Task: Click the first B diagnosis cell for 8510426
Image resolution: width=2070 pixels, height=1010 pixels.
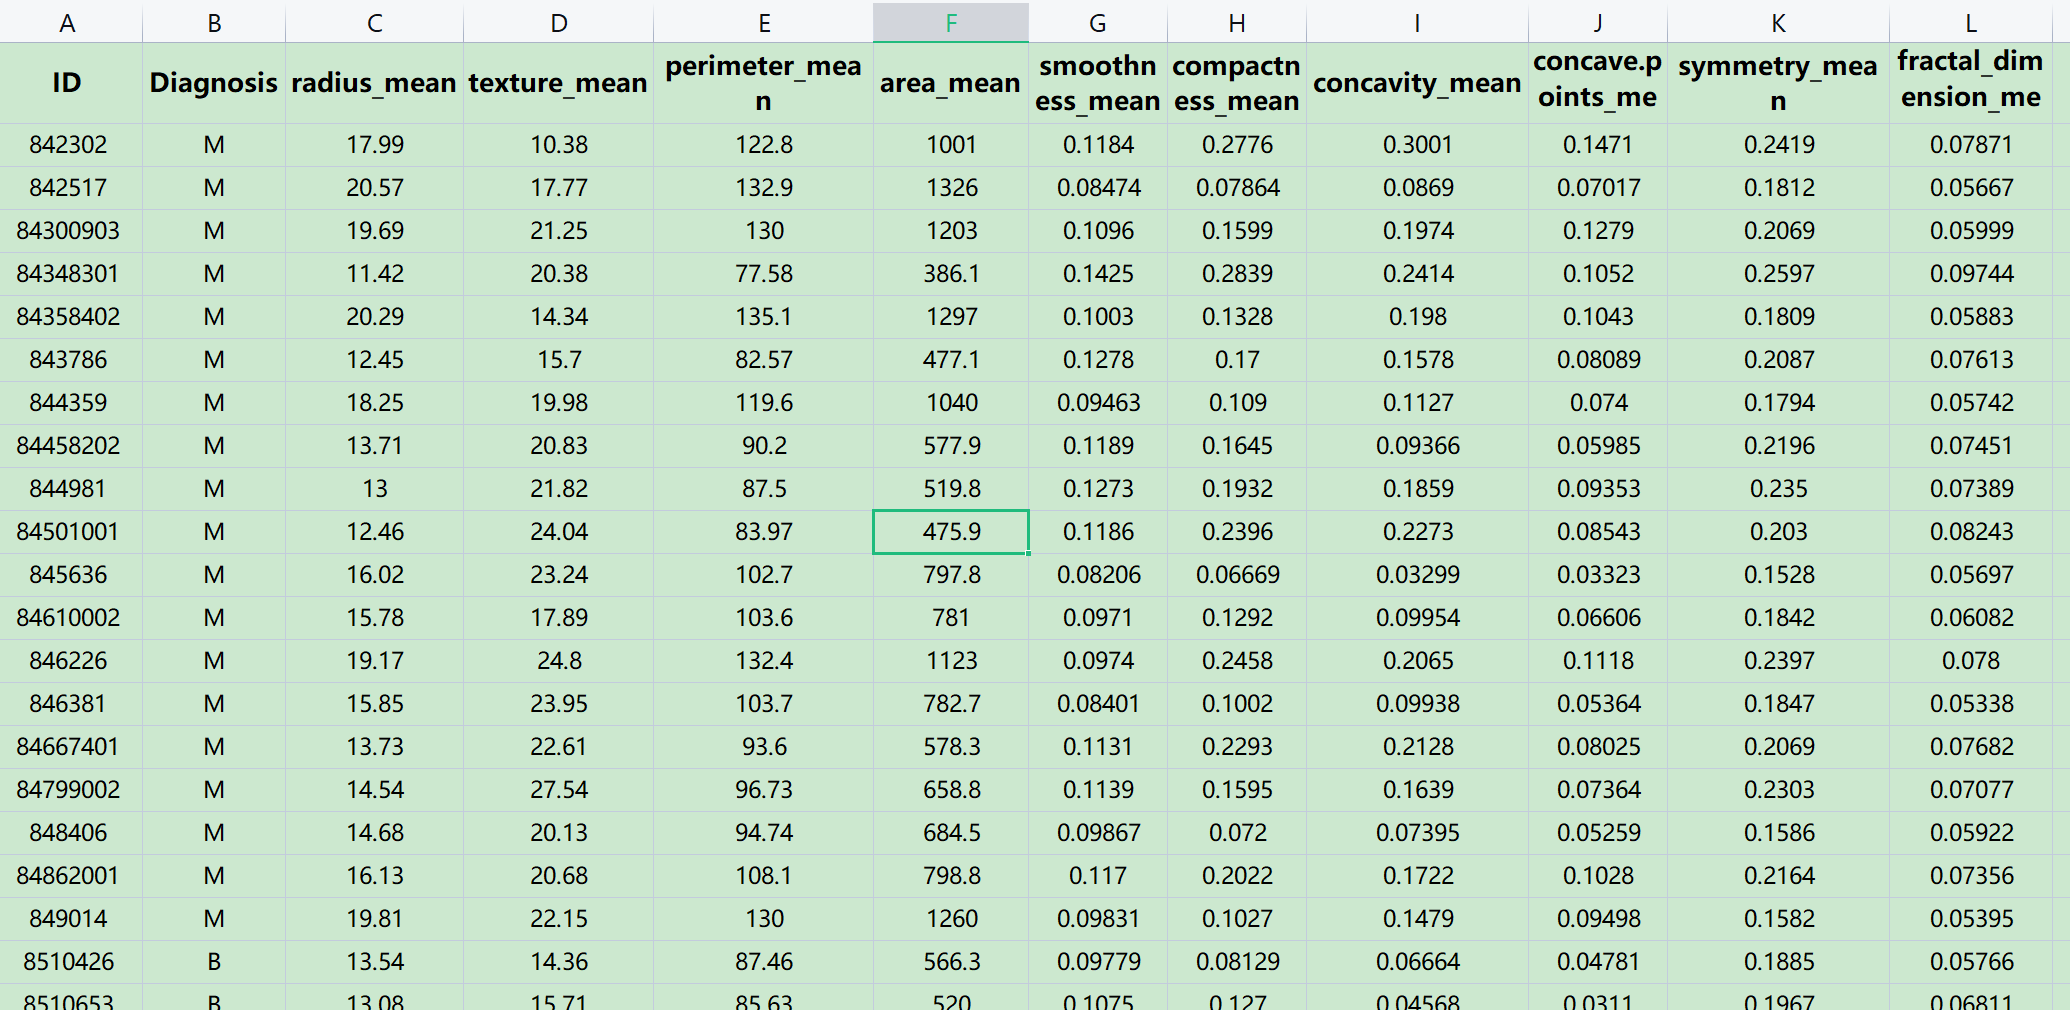Action: point(213,962)
